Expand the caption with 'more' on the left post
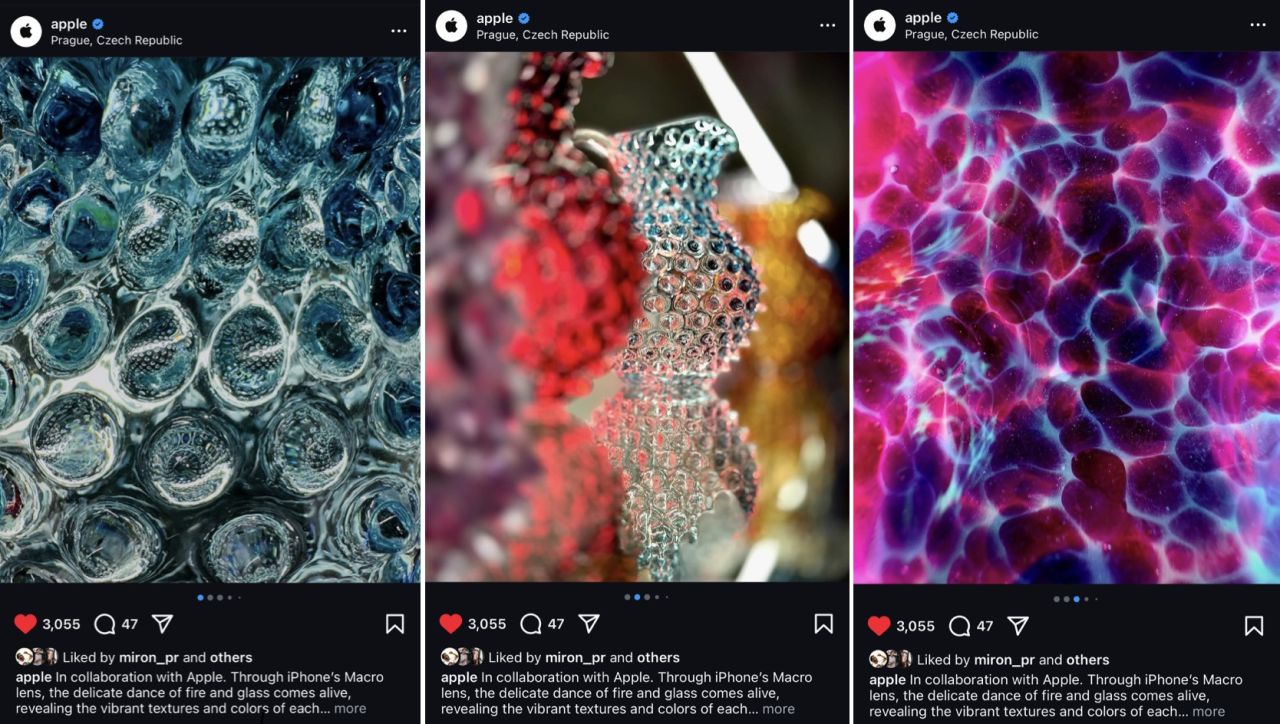This screenshot has width=1280, height=724. click(350, 709)
